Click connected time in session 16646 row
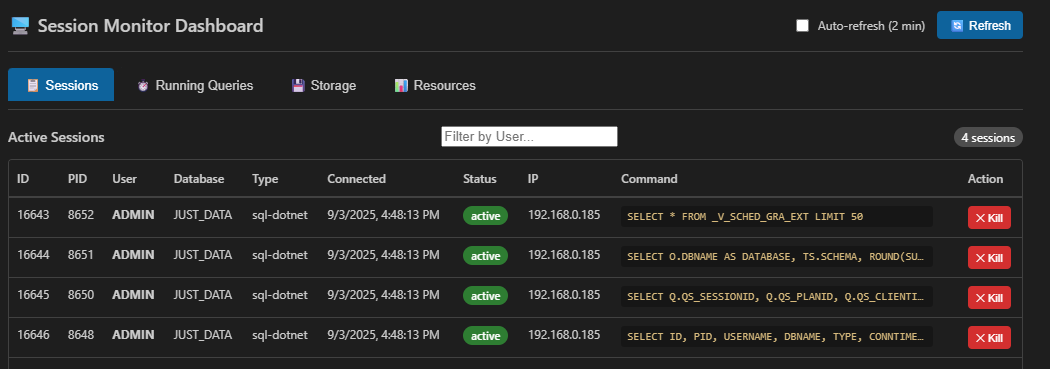Screen dimensions: 1050x369 click(x=383, y=335)
